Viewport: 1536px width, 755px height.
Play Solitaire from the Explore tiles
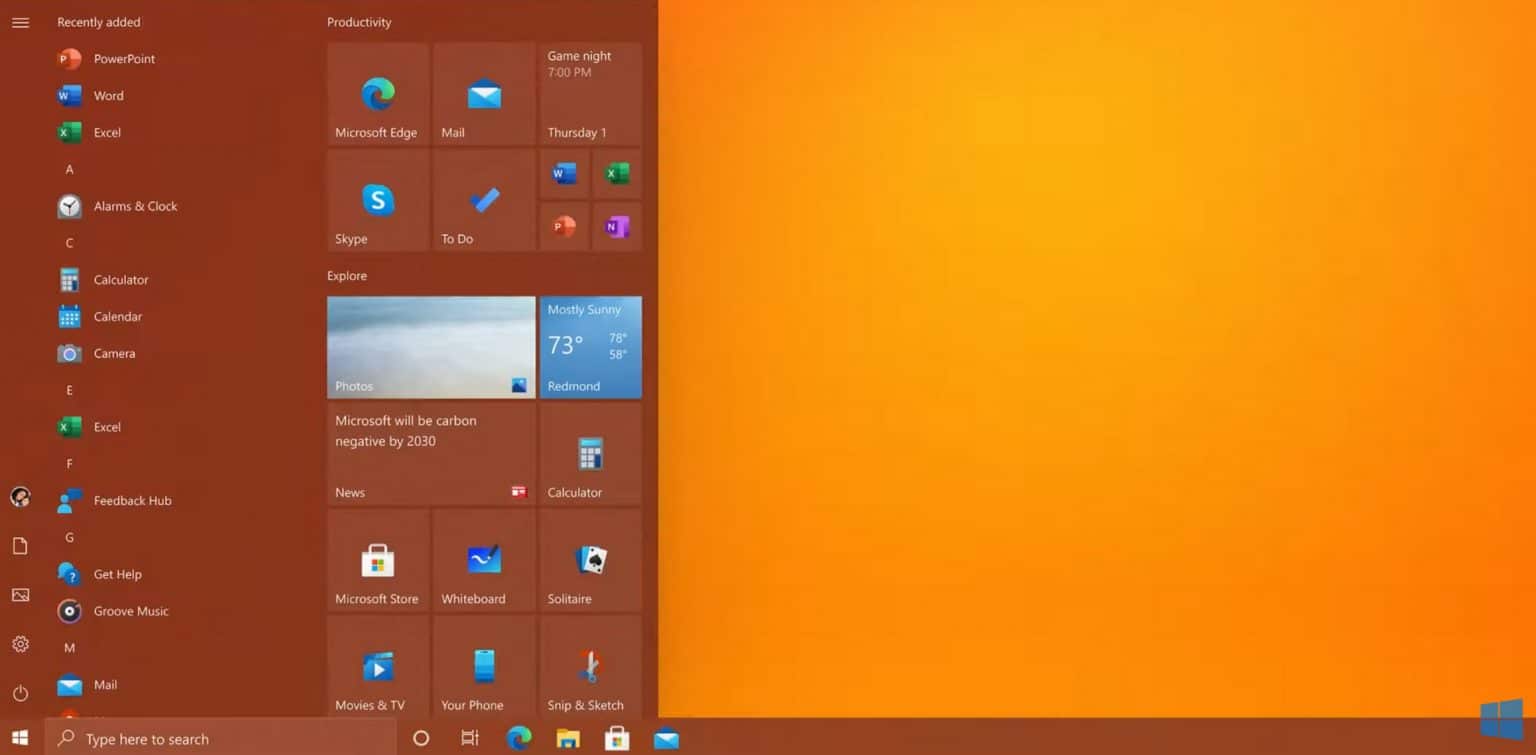[589, 560]
